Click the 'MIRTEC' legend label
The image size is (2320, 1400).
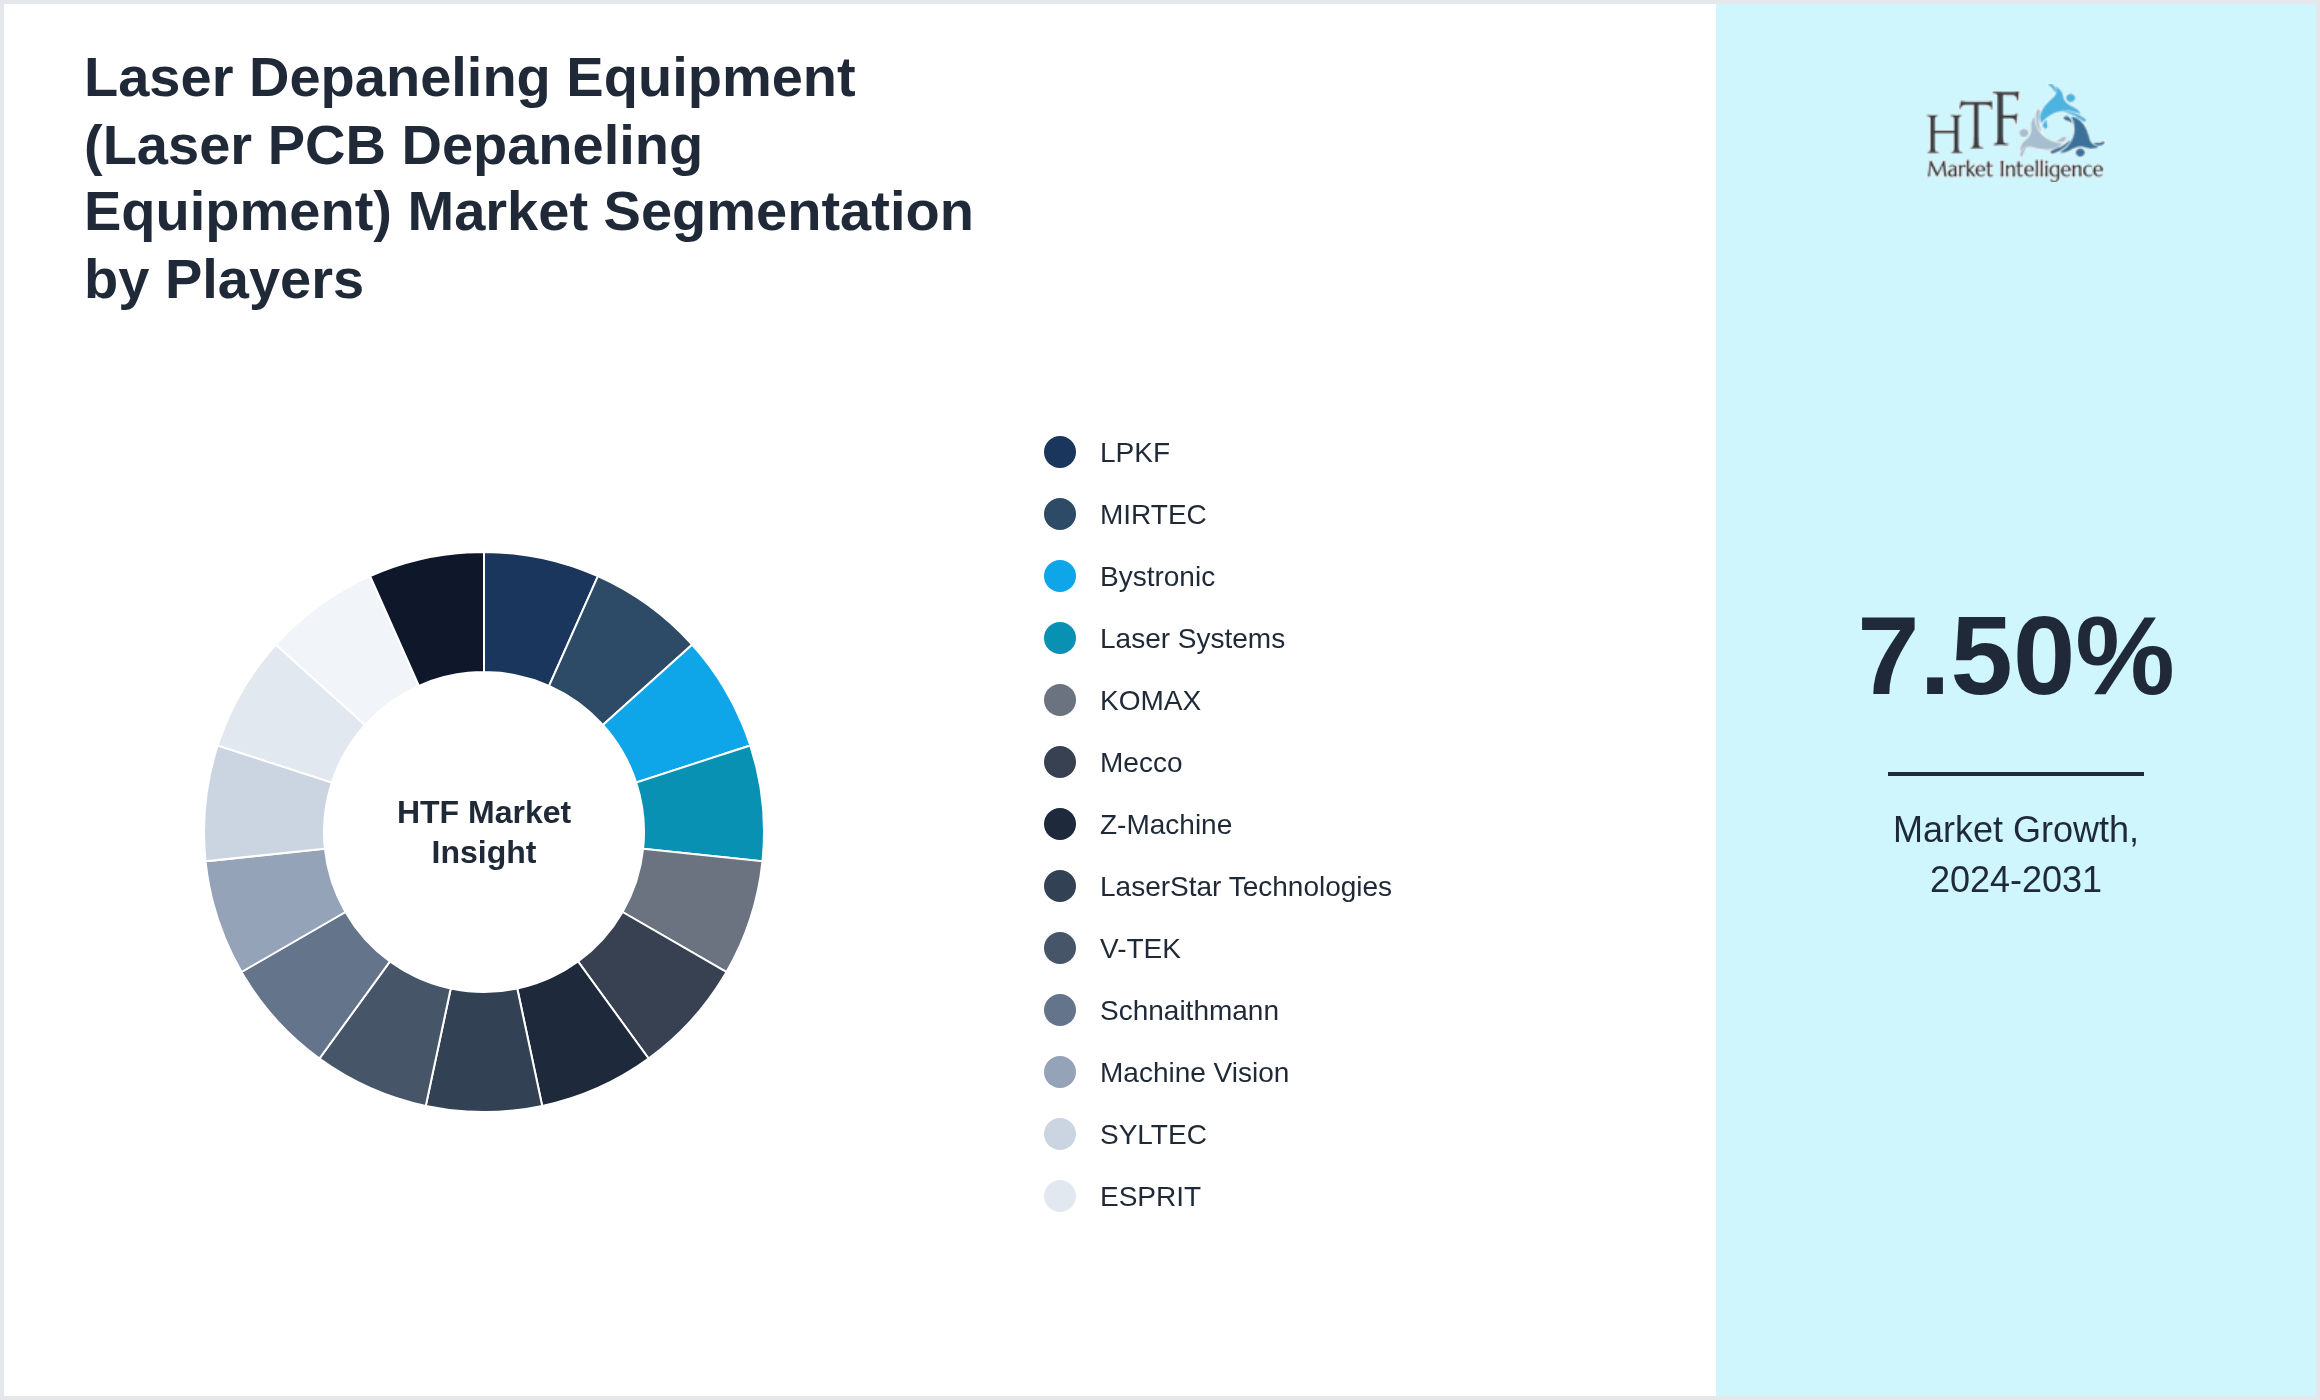point(1153,515)
